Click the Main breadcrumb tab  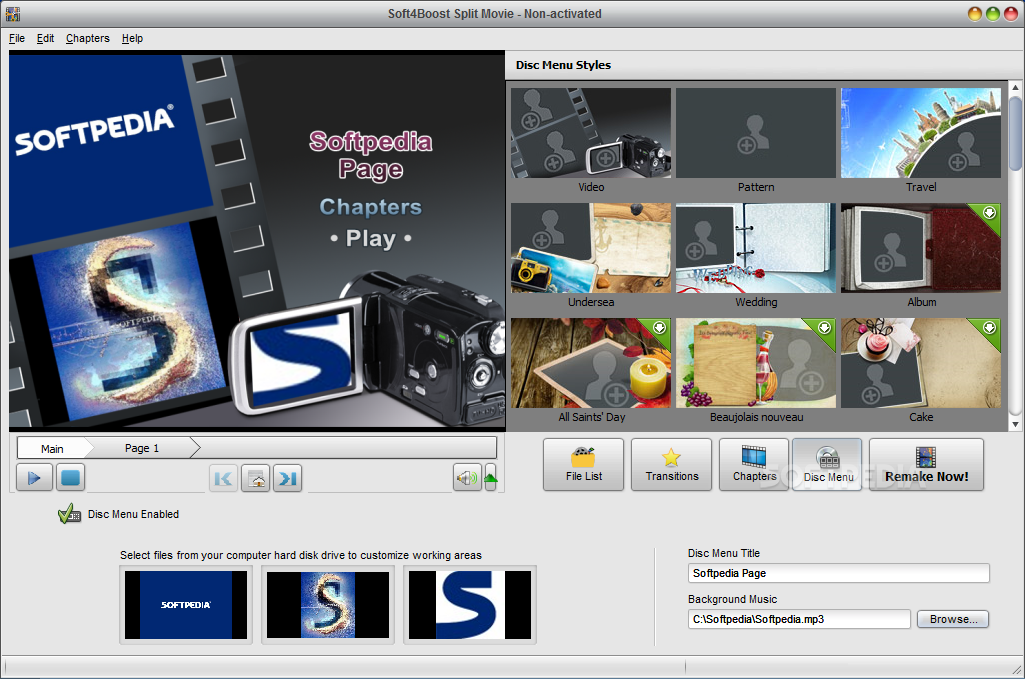(x=52, y=448)
